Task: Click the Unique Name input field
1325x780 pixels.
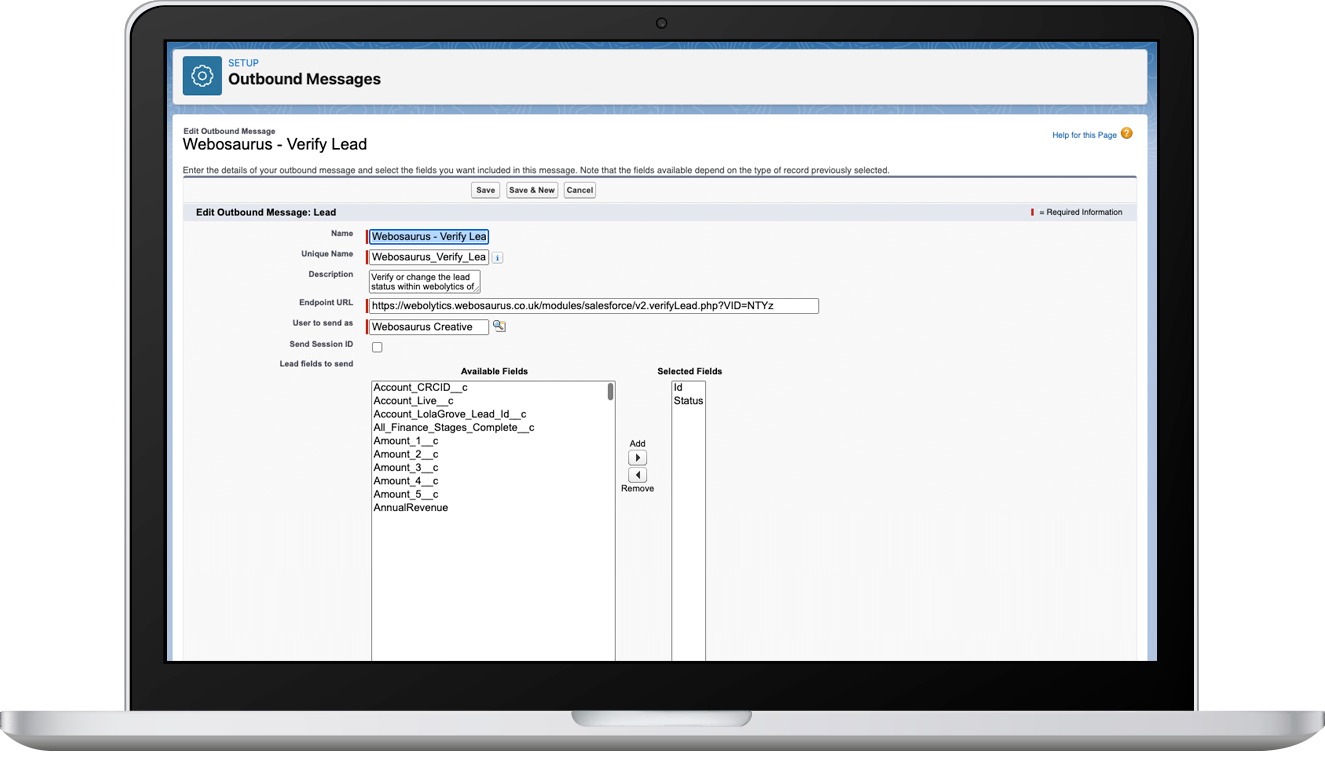Action: click(x=429, y=257)
